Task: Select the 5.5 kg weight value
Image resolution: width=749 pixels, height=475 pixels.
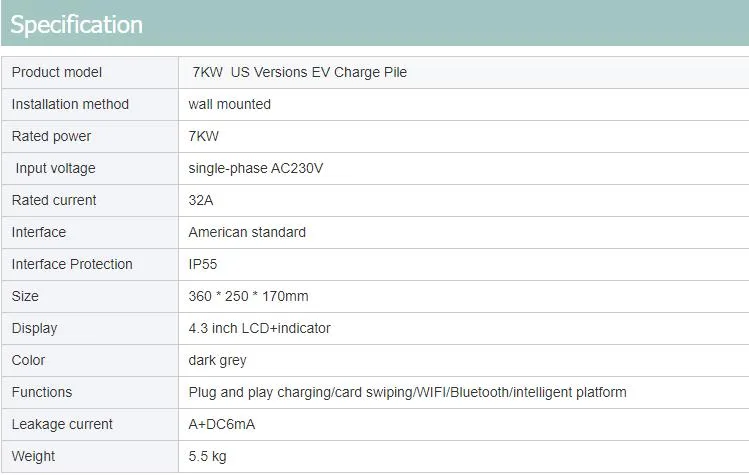Action: click(207, 456)
